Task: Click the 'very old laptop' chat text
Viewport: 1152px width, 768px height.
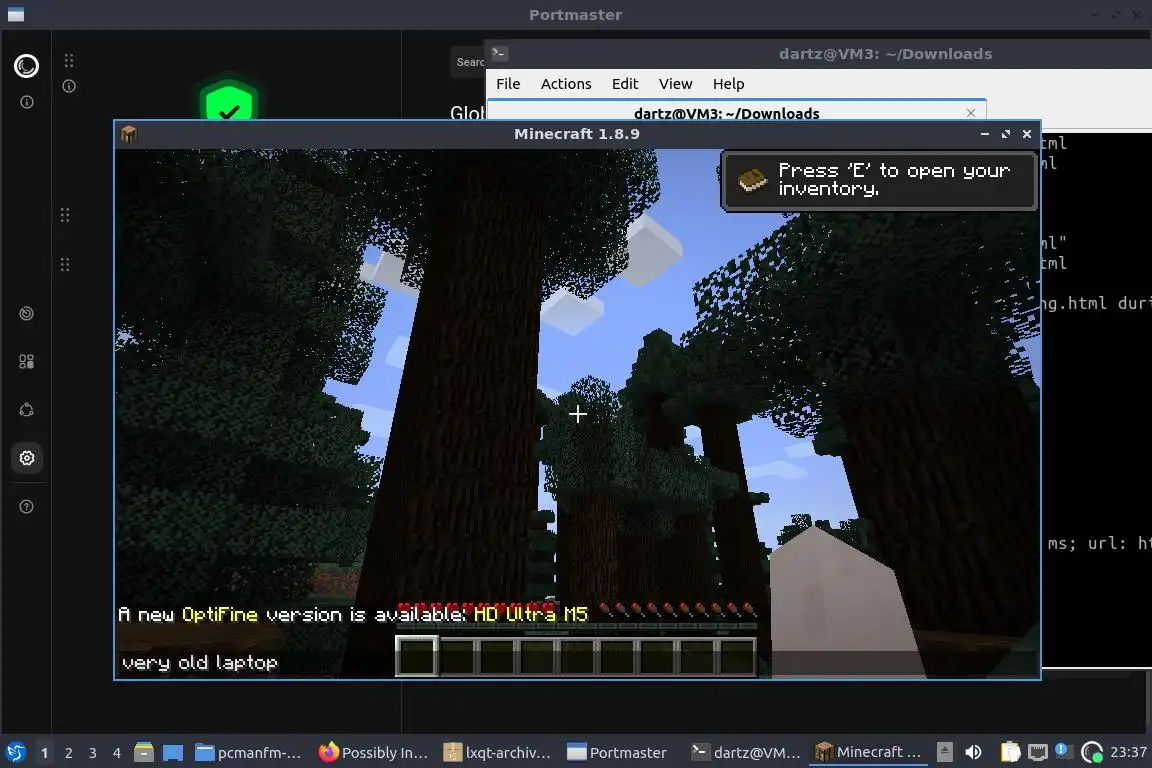Action: tap(200, 662)
